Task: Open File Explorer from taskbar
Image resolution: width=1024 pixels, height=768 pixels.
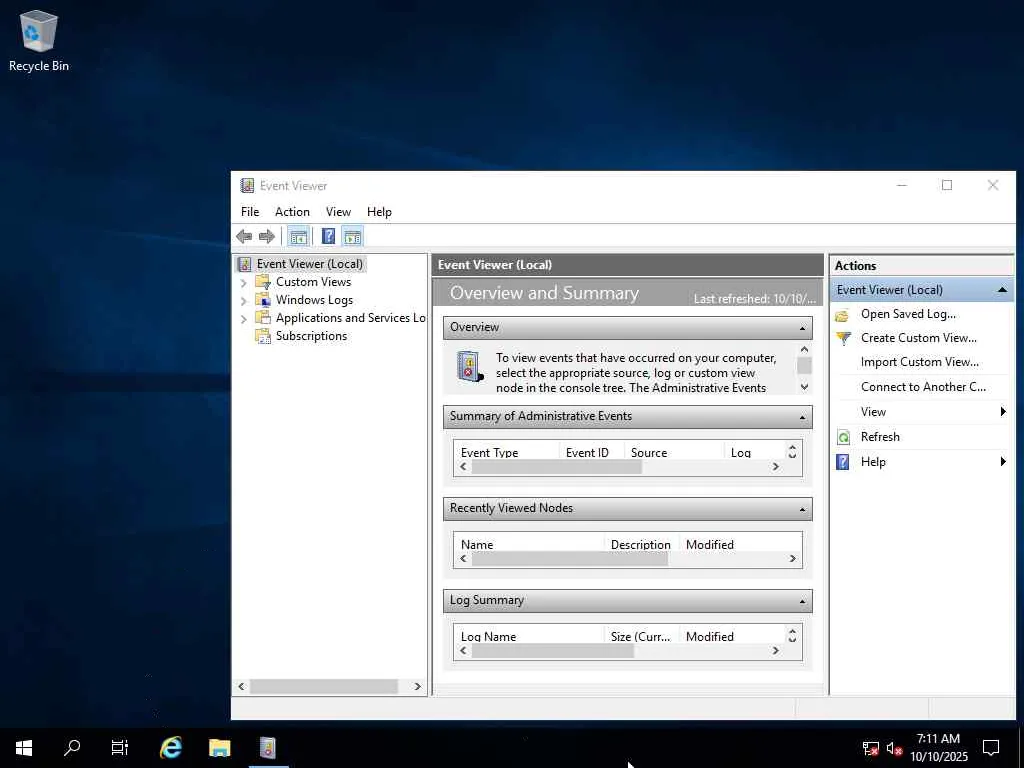Action: [219, 747]
